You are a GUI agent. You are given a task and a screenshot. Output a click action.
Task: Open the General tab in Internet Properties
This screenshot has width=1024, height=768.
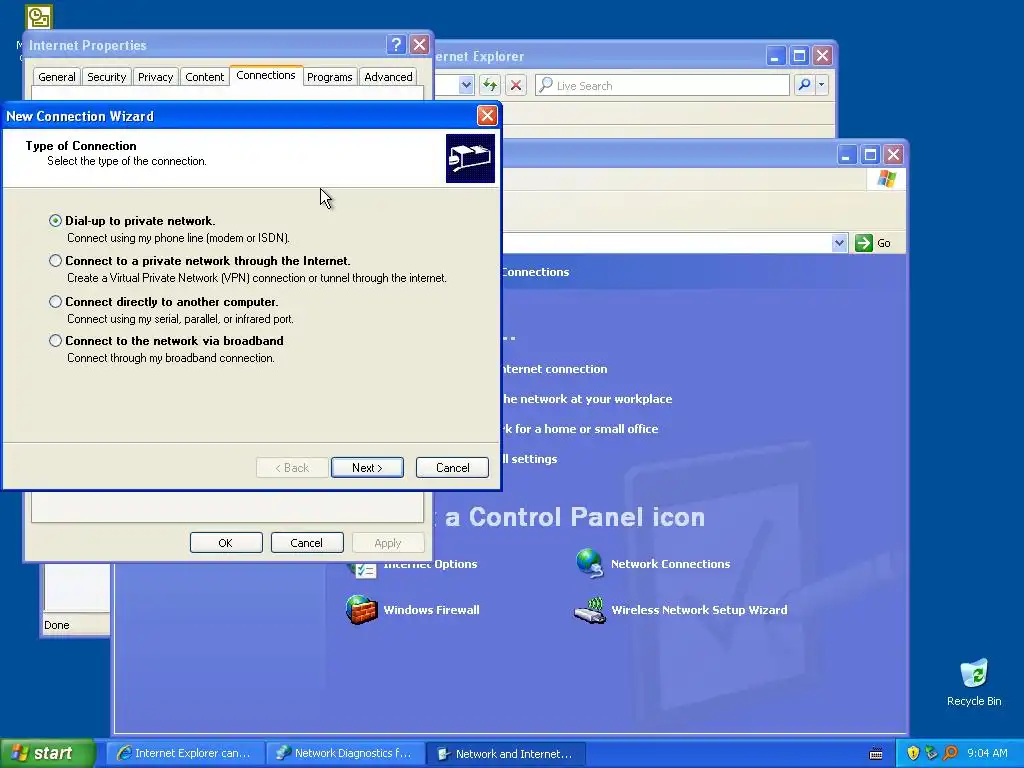tap(57, 77)
